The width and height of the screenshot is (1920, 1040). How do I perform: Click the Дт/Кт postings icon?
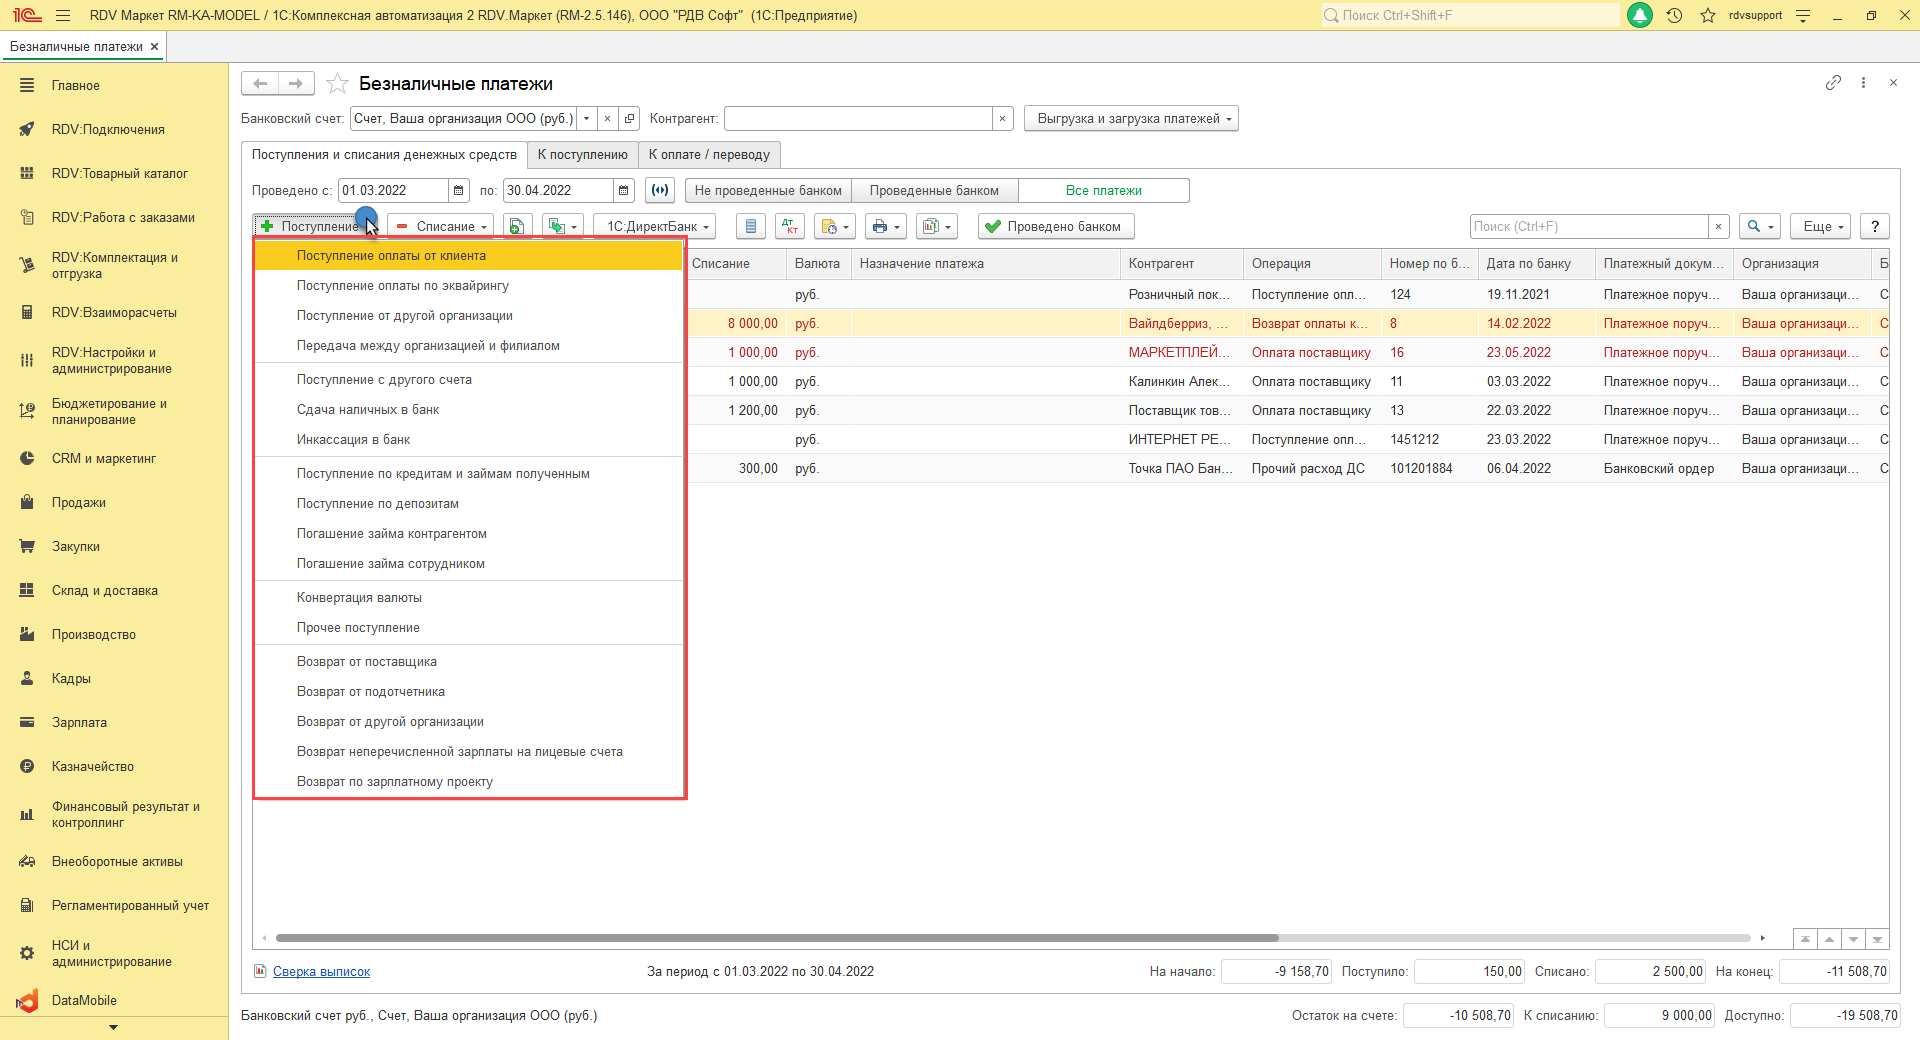click(789, 227)
